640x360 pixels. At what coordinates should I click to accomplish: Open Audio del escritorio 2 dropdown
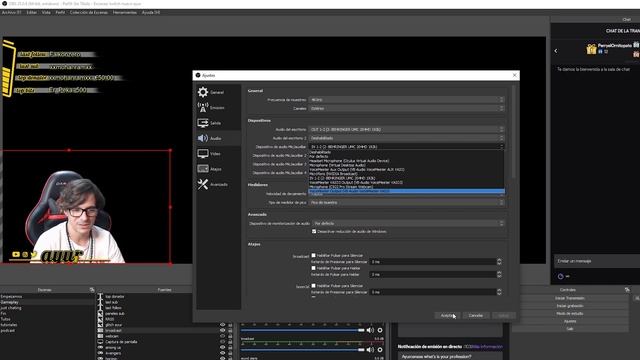[x=407, y=138]
